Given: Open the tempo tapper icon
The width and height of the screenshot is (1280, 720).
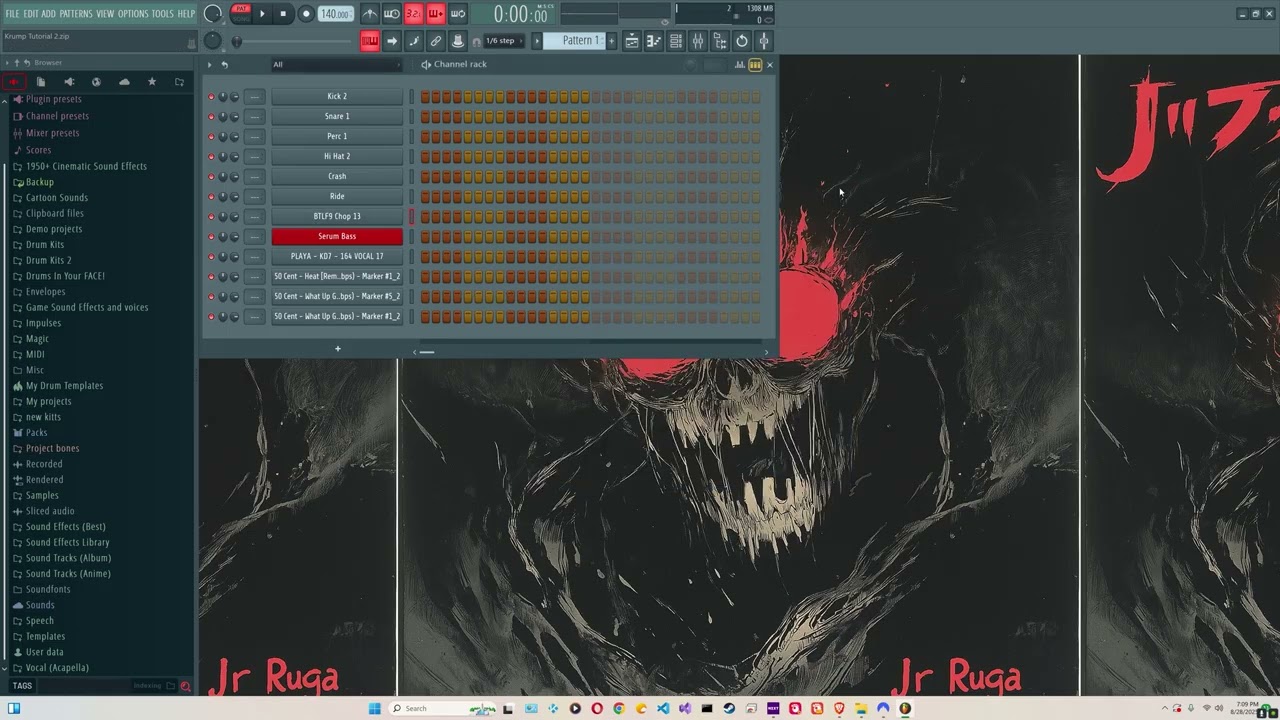Looking at the screenshot, I should point(764,41).
